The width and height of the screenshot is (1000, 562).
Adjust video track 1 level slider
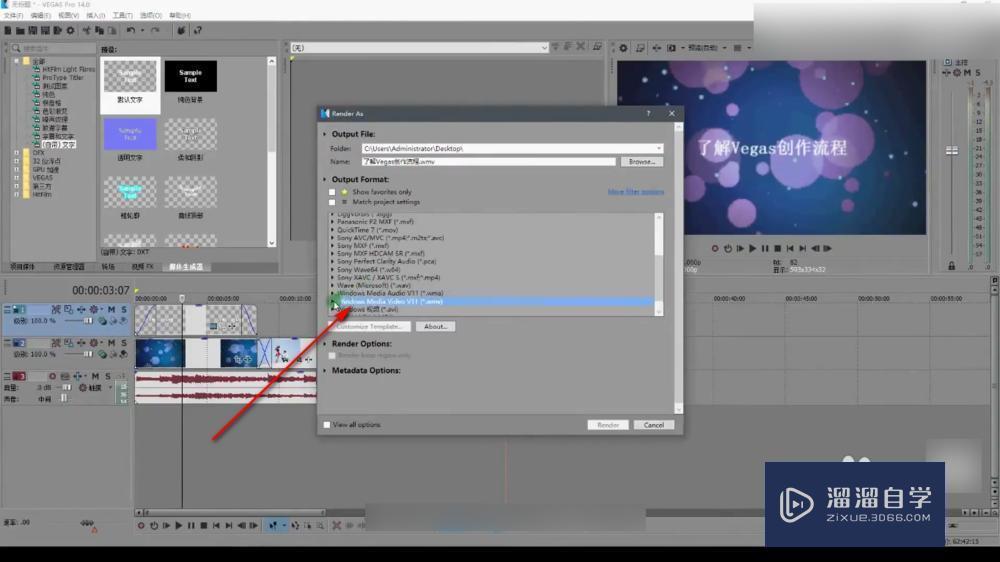[x=88, y=321]
